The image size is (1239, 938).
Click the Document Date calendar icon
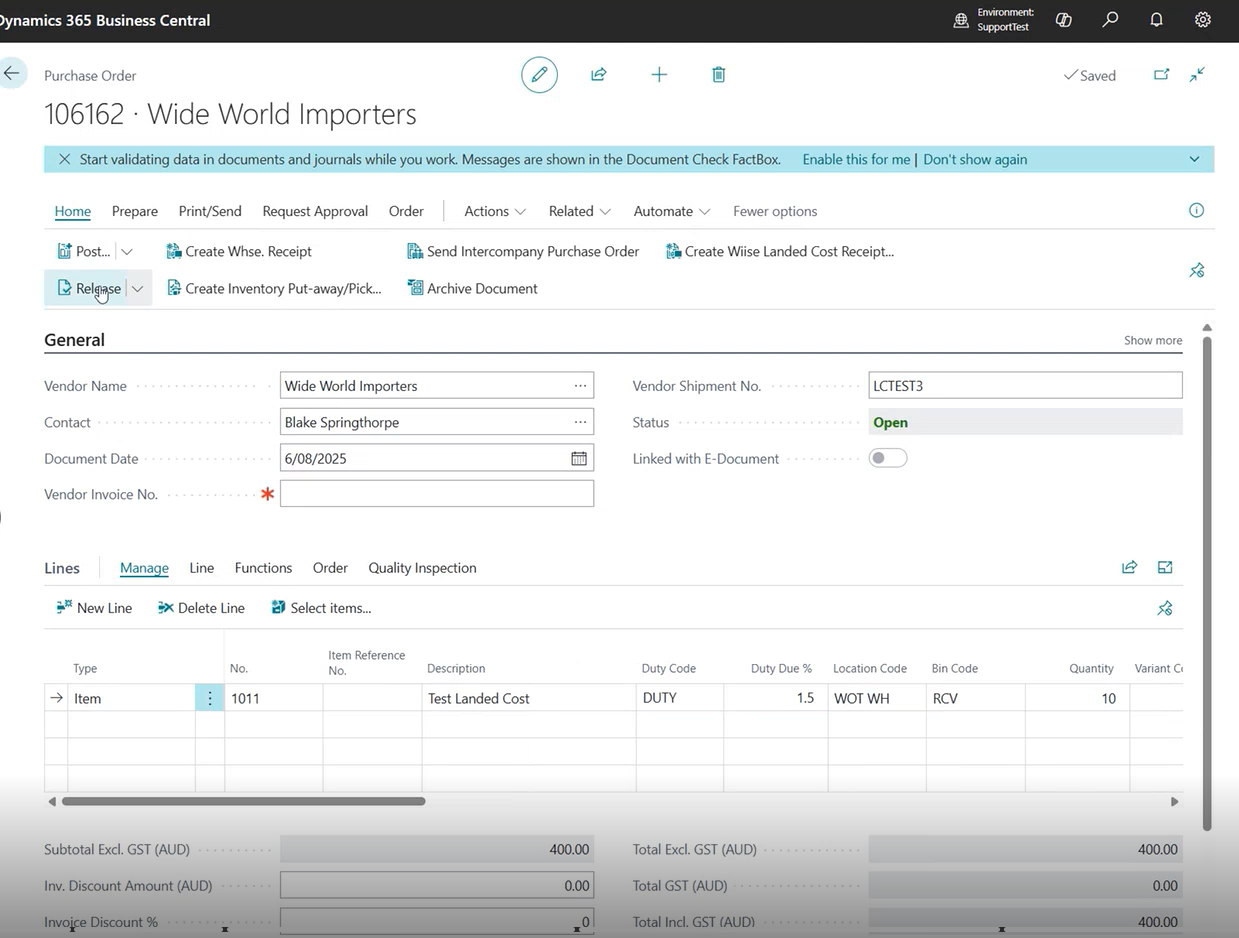coord(579,458)
